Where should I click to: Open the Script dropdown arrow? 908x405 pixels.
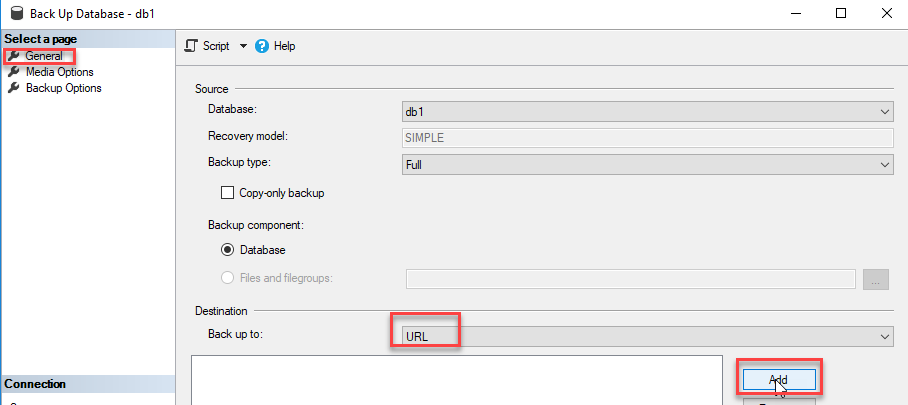tap(243, 46)
